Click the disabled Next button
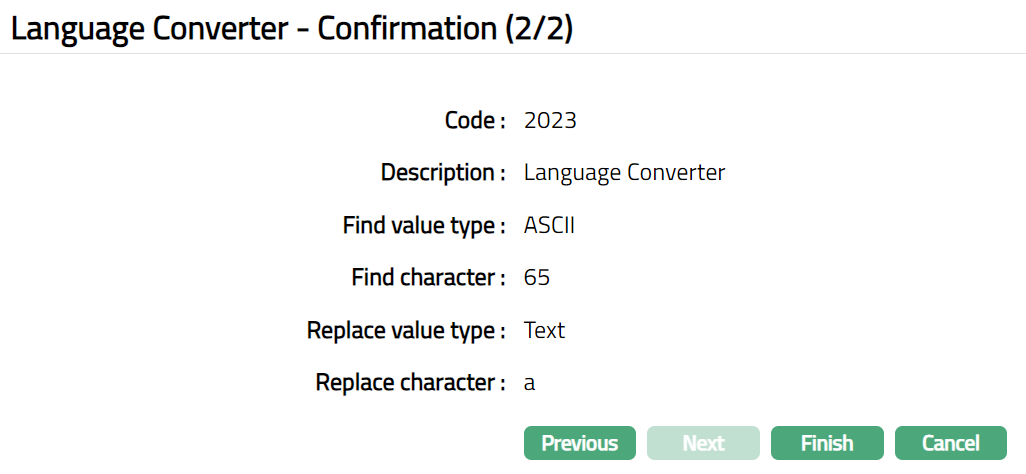This screenshot has width=1026, height=474. pos(703,443)
